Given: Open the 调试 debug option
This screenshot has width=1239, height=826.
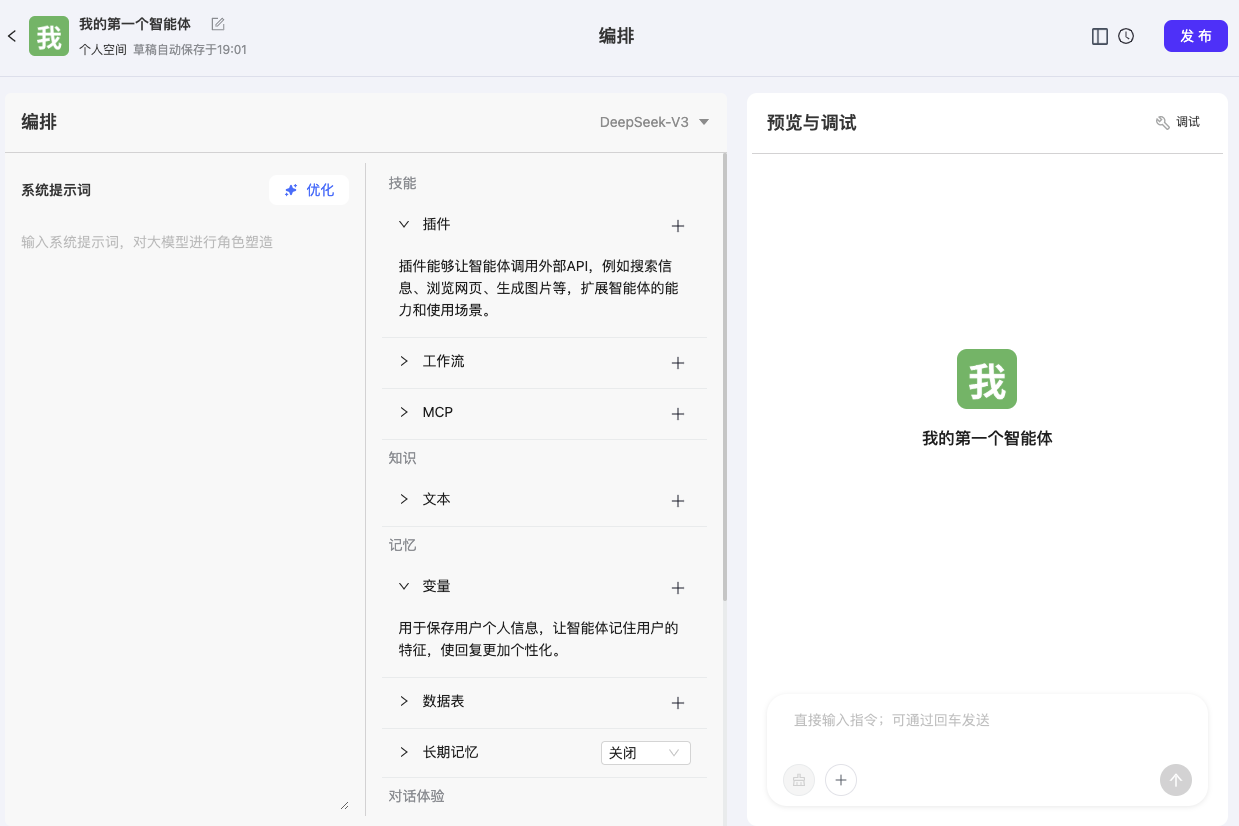Looking at the screenshot, I should pyautogui.click(x=1178, y=122).
